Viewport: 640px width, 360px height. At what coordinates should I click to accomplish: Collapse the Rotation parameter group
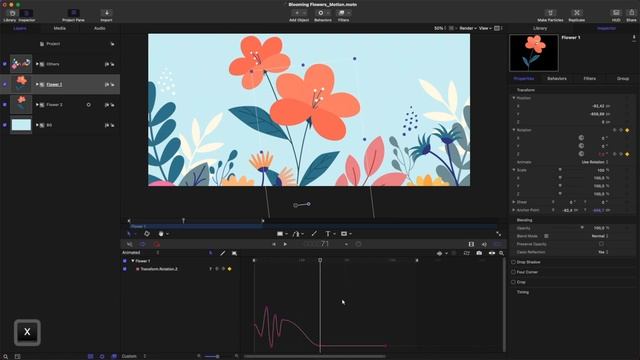click(514, 130)
